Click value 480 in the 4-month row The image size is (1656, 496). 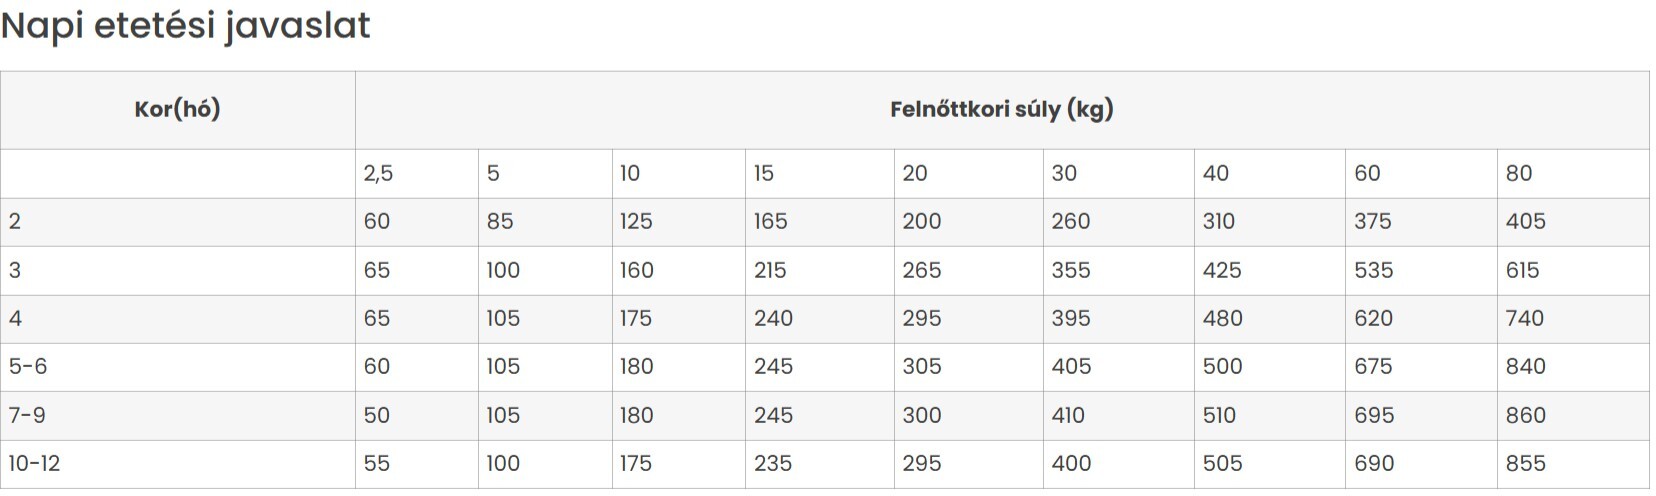[1222, 319]
